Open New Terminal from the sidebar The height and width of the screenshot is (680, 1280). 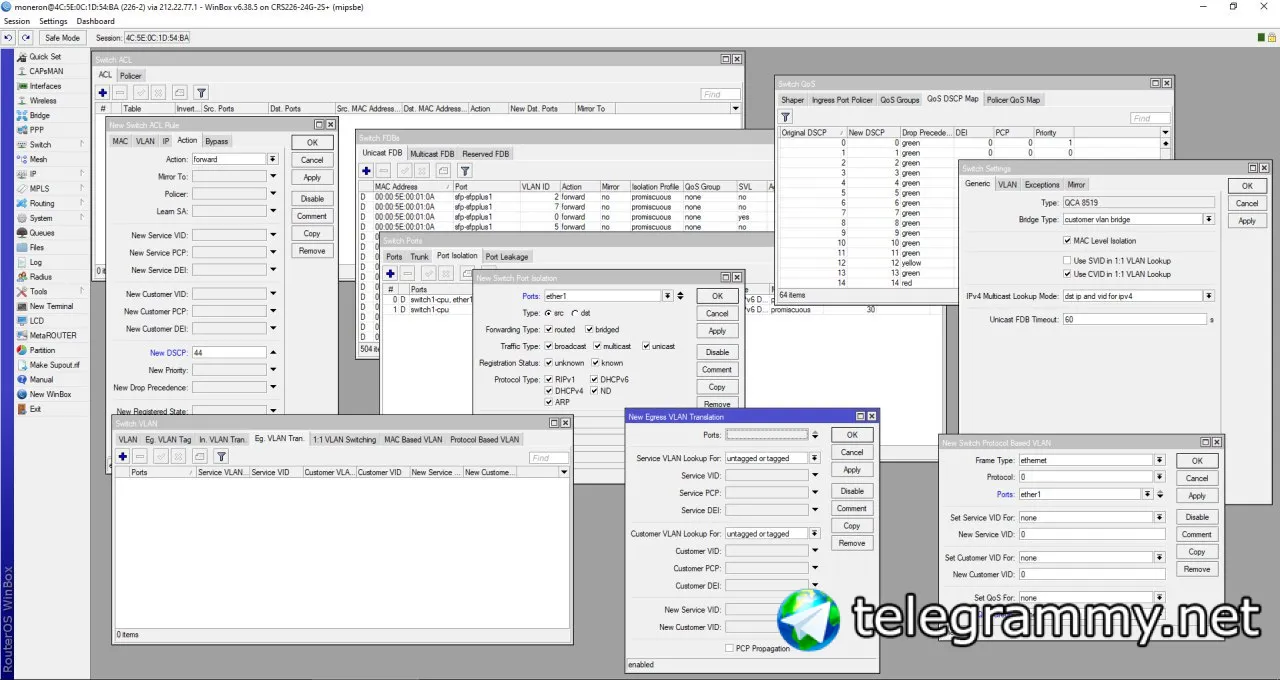click(x=51, y=306)
